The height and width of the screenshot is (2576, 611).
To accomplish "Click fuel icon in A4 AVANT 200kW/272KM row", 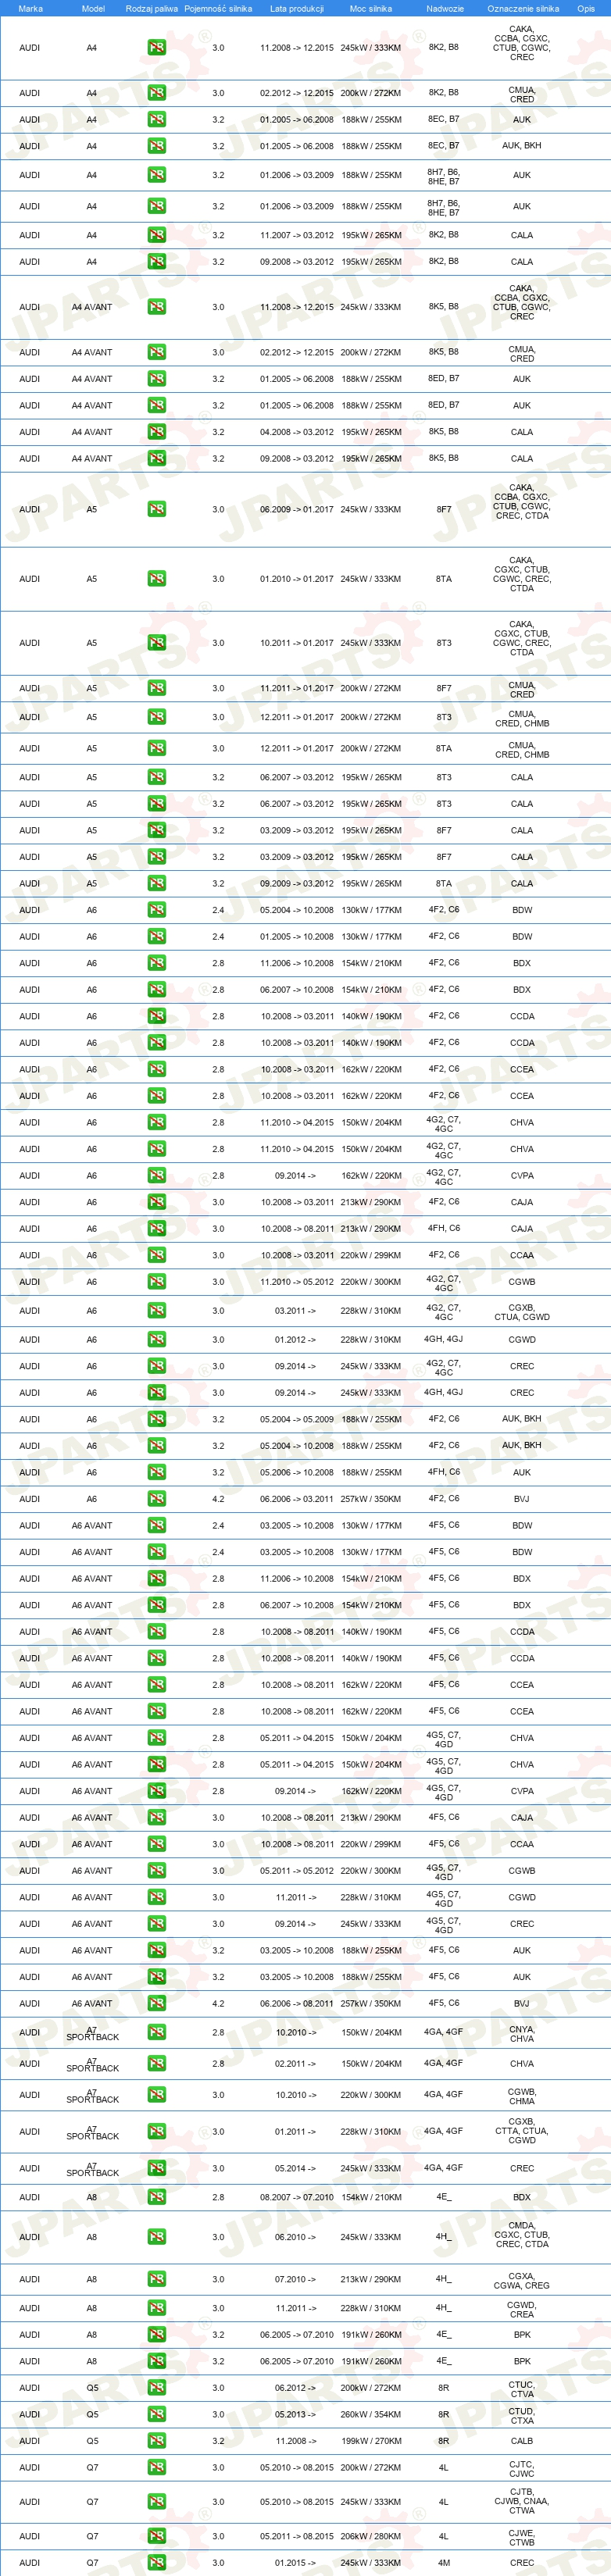I will (156, 352).
